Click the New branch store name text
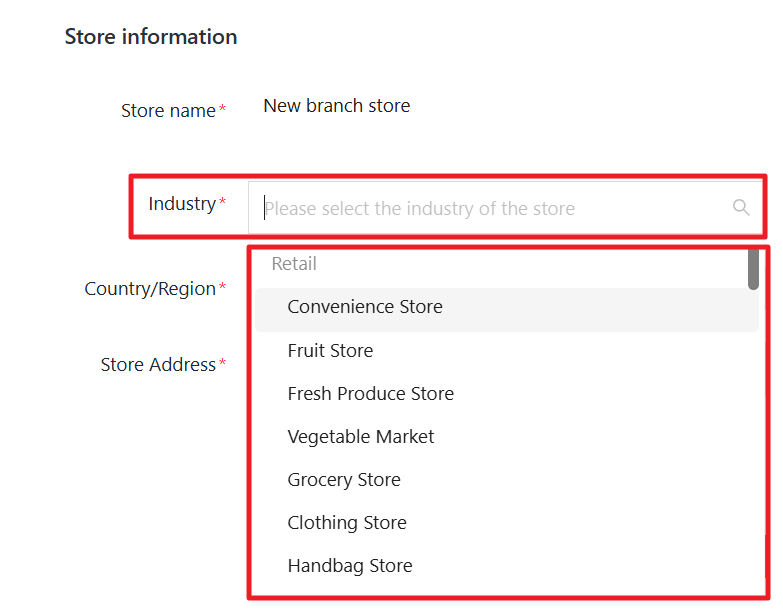Screen dimensions: 783x610 pos(336,106)
